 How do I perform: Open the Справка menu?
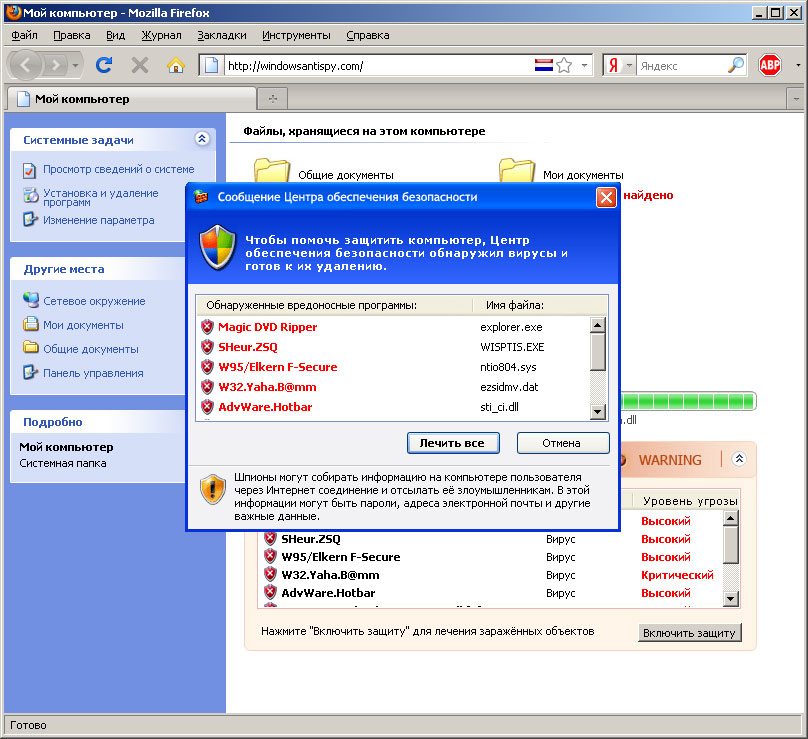point(367,36)
